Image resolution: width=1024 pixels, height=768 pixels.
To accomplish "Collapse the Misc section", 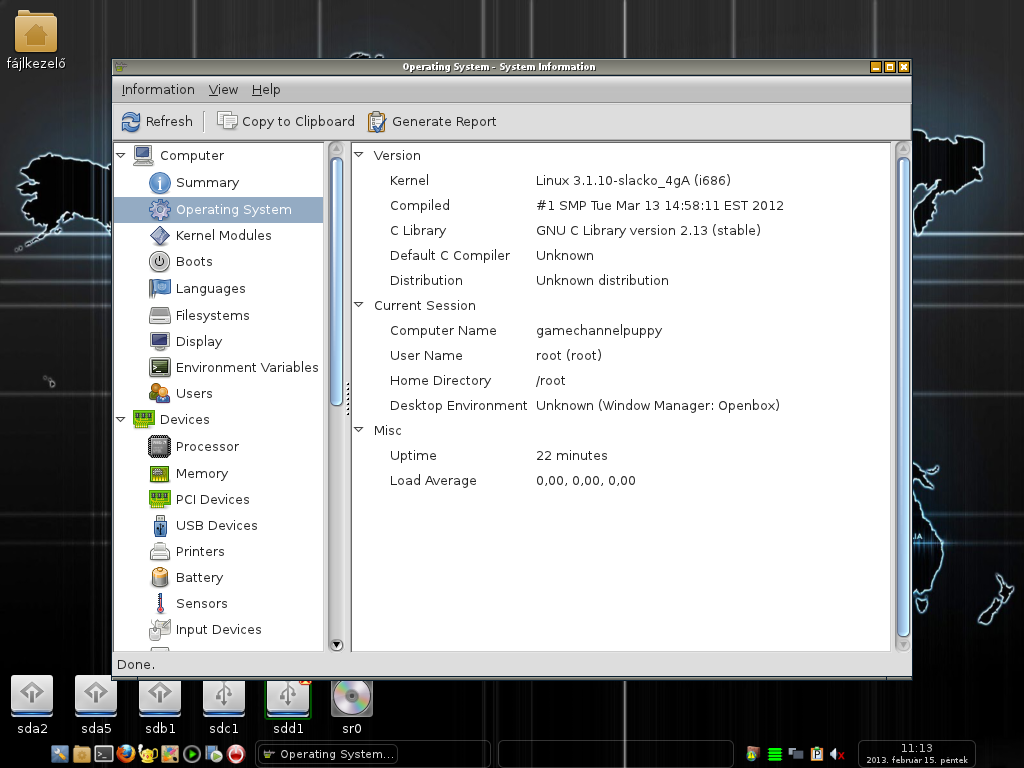I will tap(359, 430).
